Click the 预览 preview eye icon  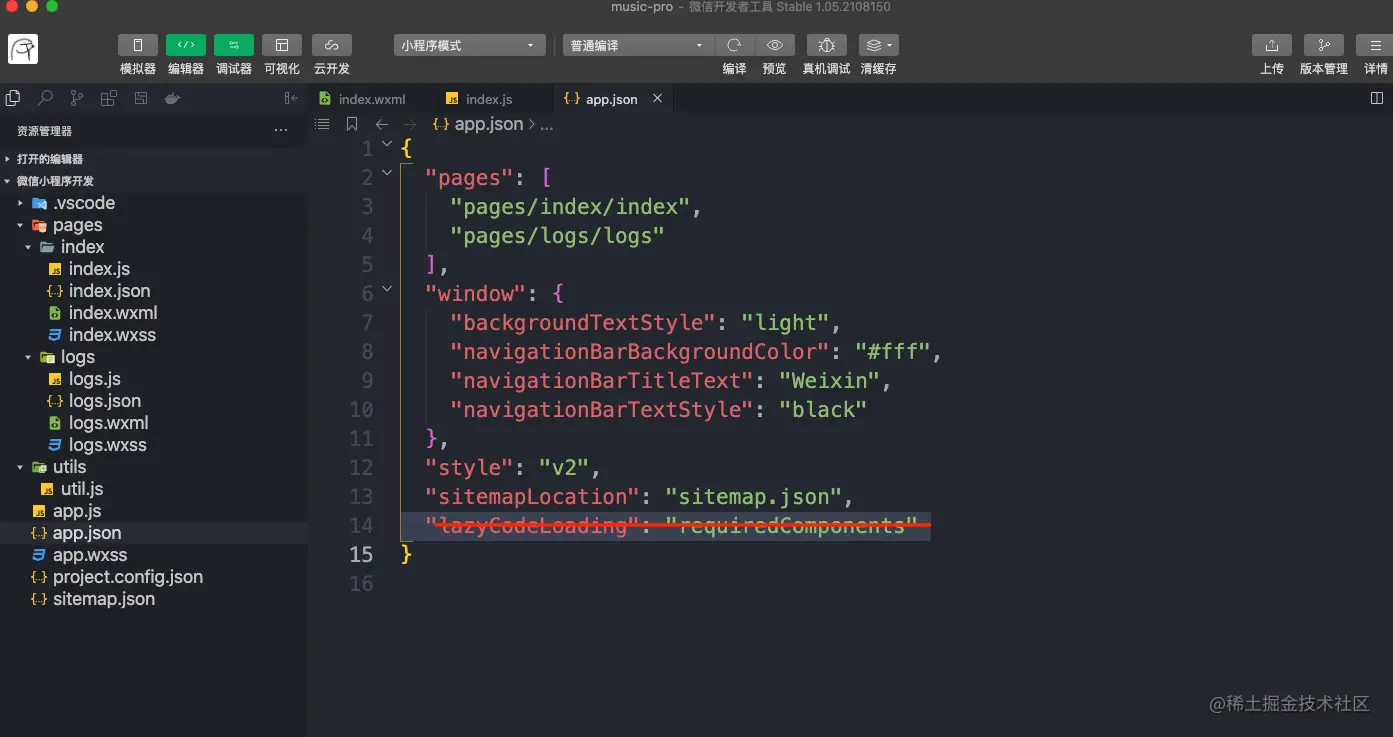point(775,45)
